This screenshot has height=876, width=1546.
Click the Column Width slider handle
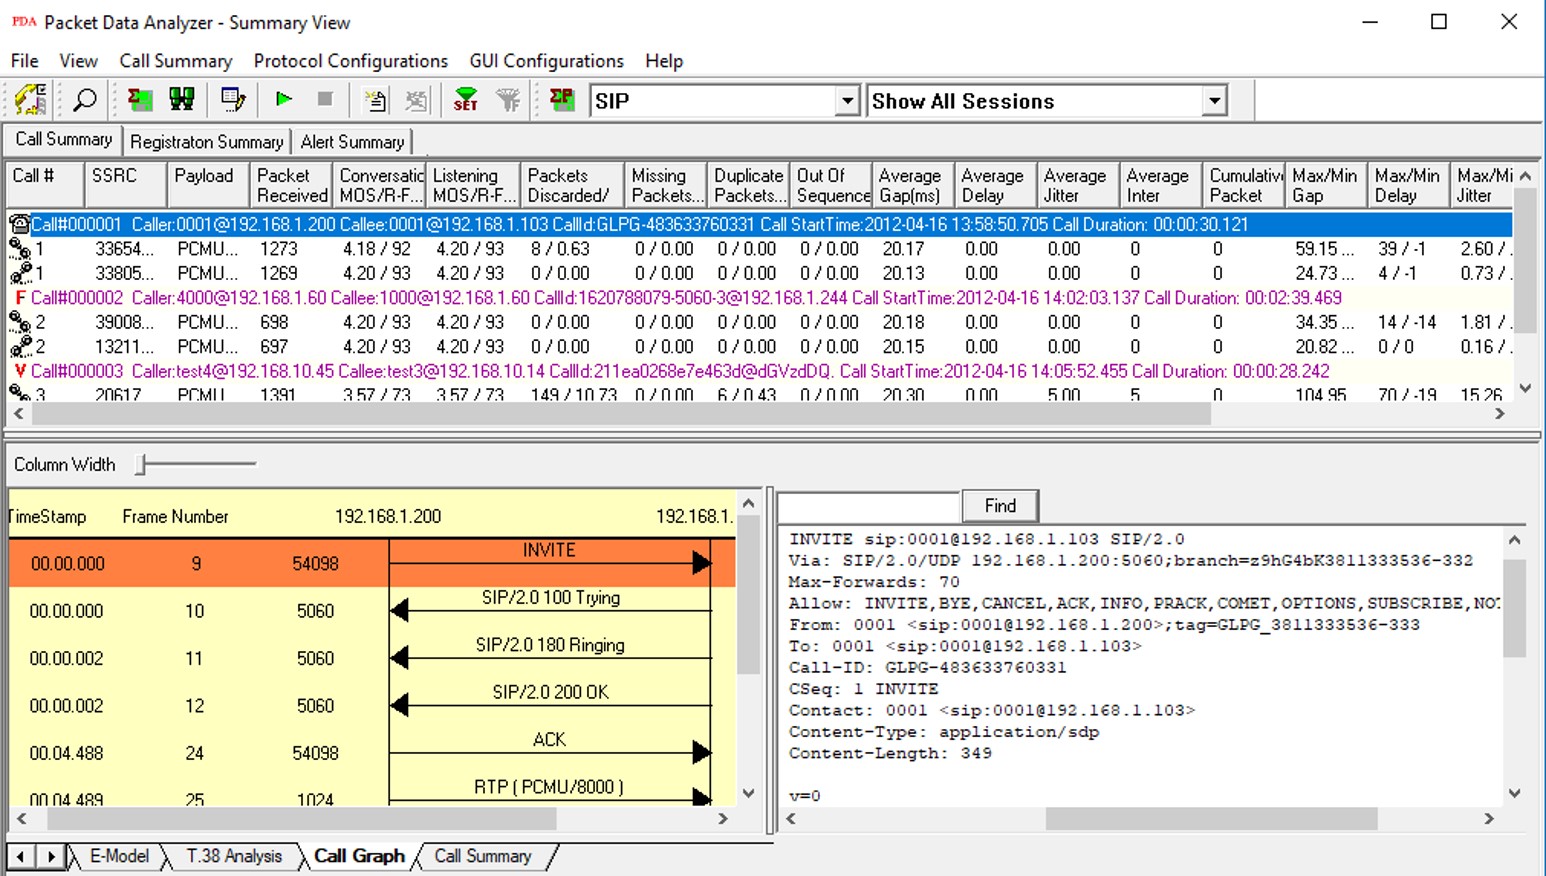pyautogui.click(x=142, y=464)
